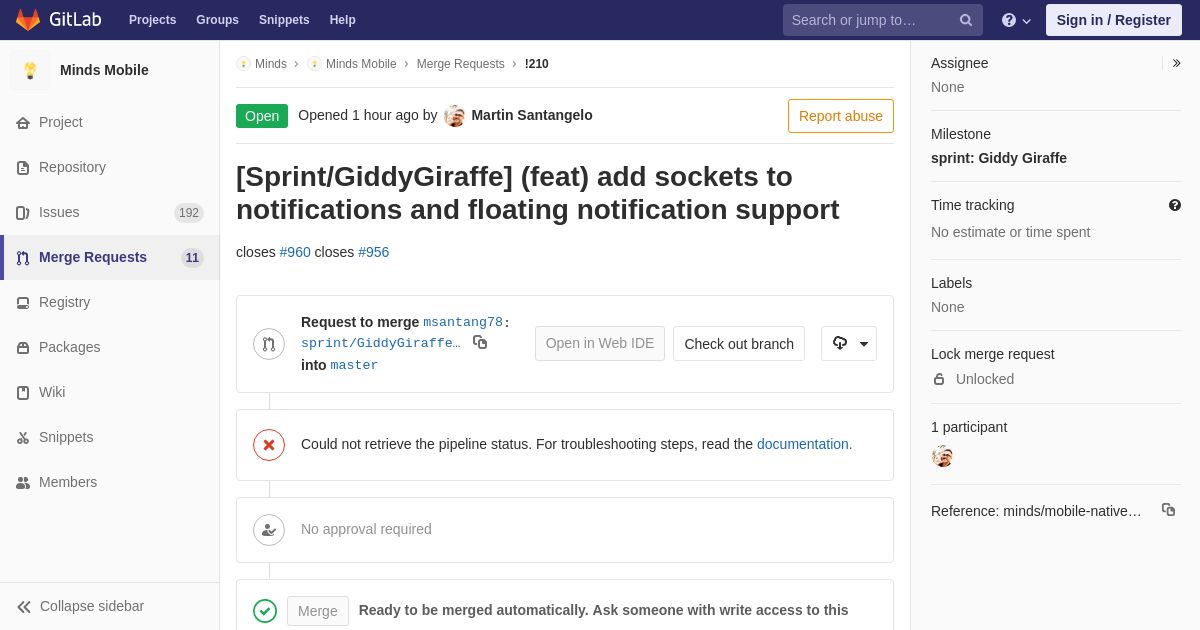The image size is (1200, 630).
Task: Open the Project sidebar section
Action: coord(109,122)
